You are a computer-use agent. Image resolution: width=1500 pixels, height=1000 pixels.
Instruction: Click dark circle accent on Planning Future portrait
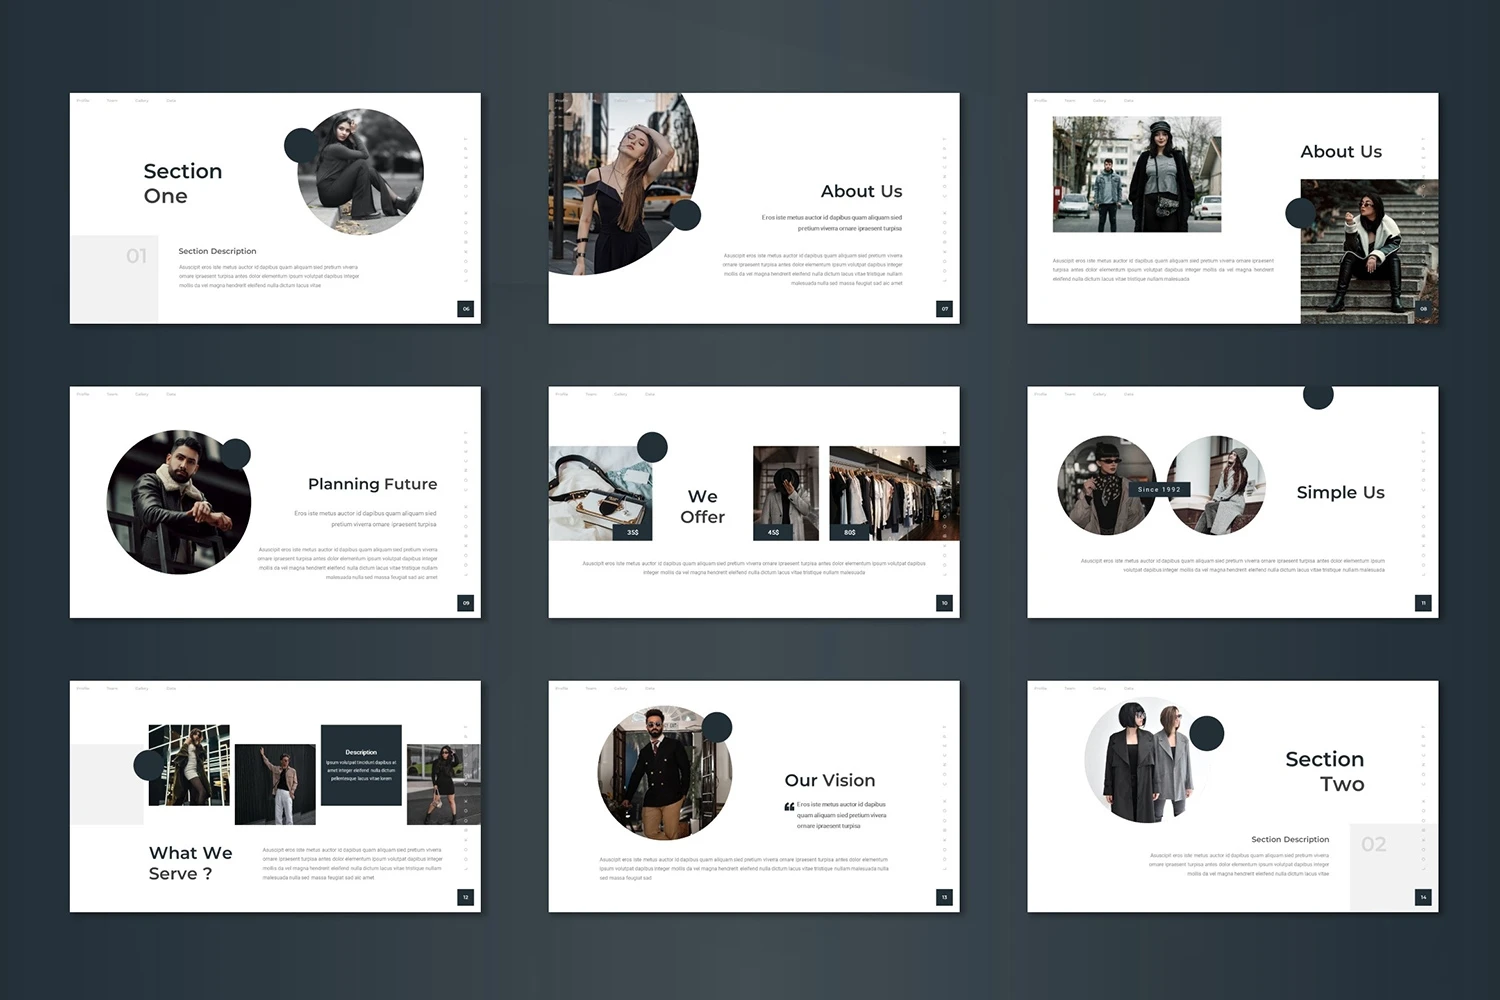[236, 453]
